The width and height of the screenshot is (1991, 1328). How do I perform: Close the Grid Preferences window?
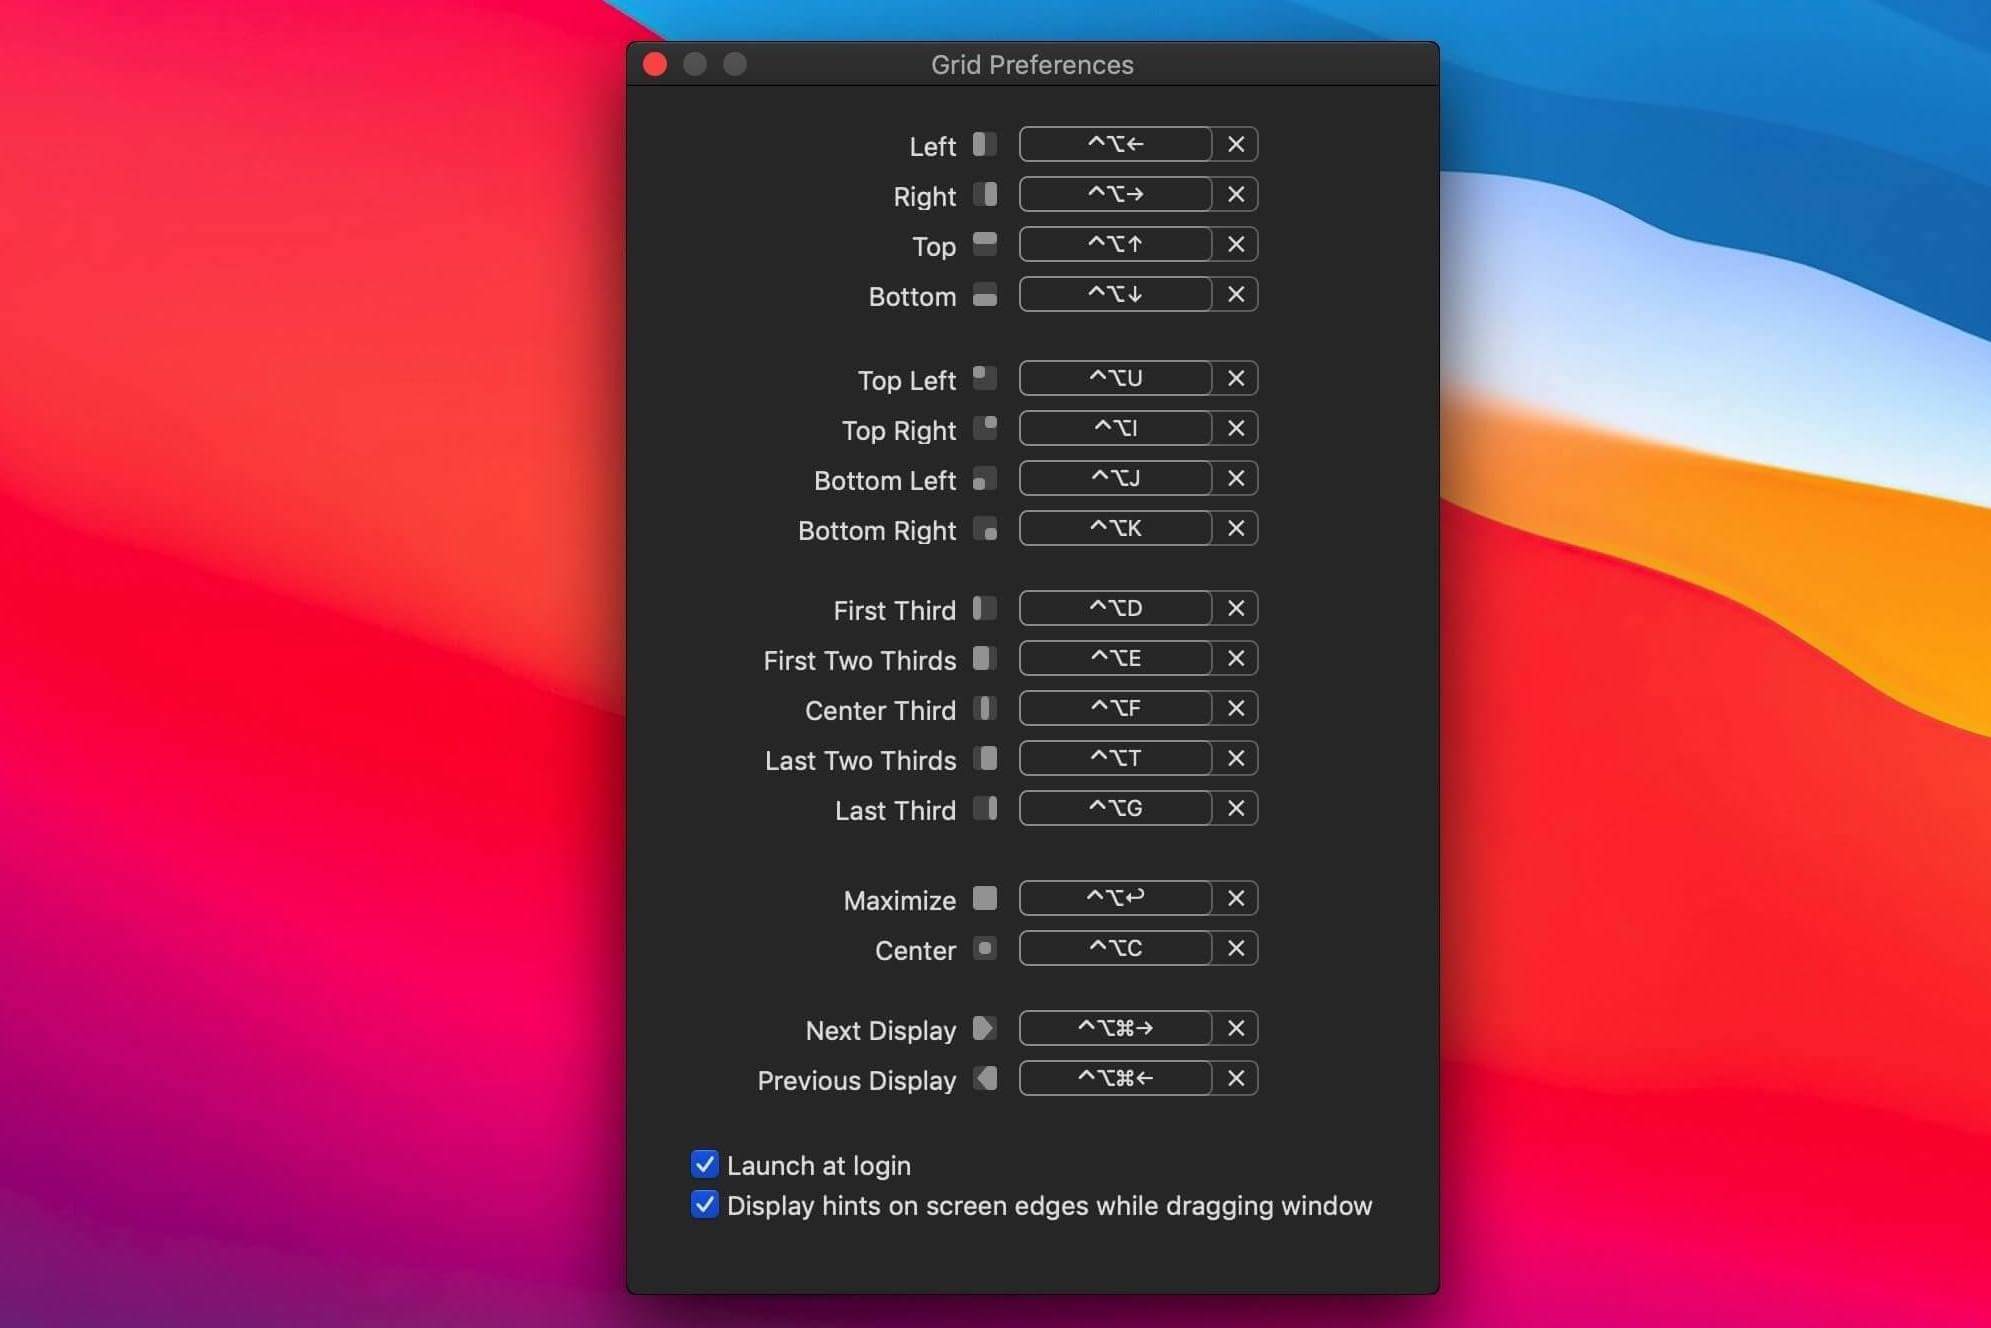point(655,64)
